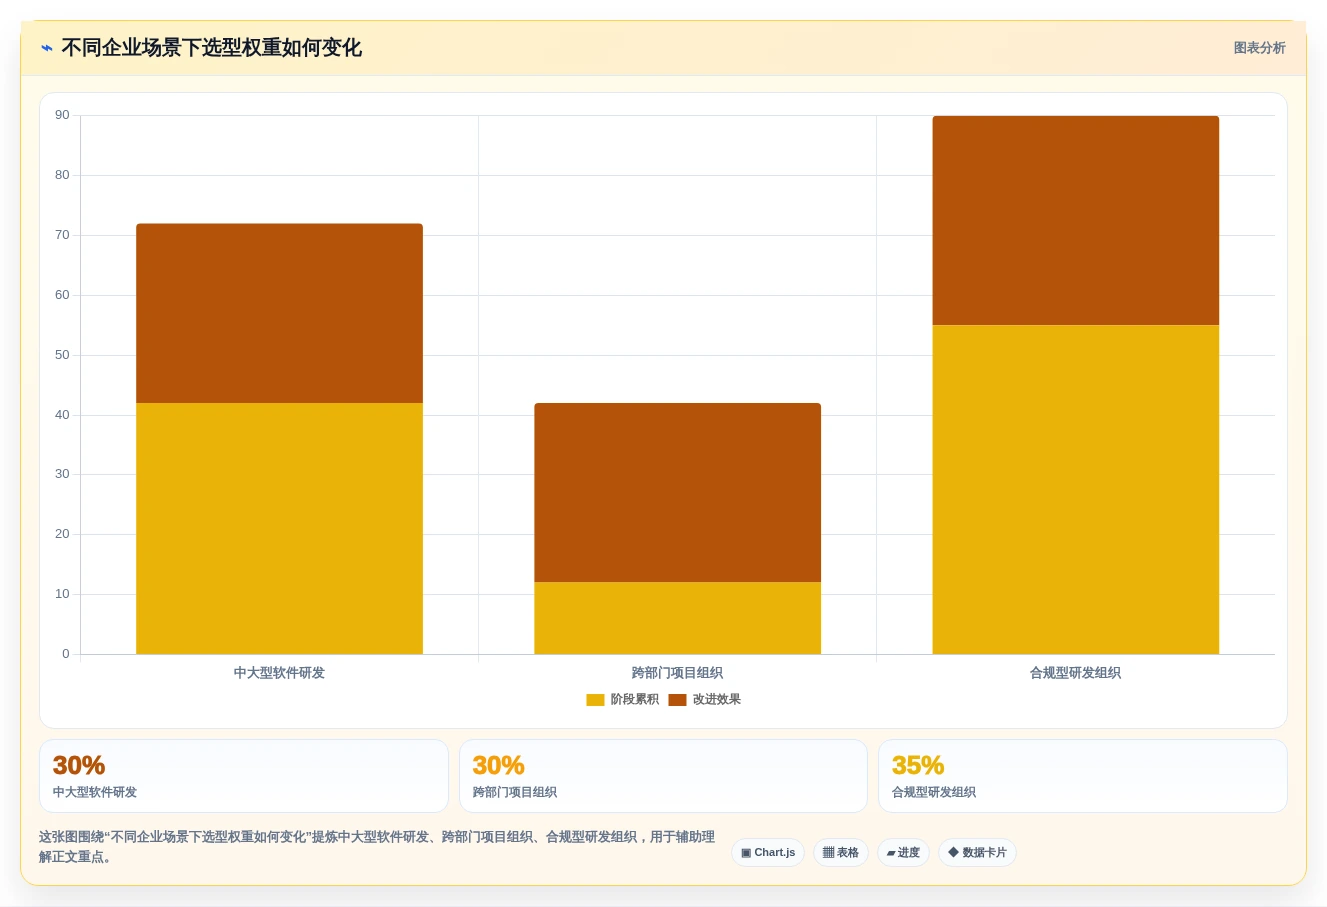Screen dimensions: 1327x907
Task: Select the 35% 合规型研发组织 data card
Action: 1082,776
